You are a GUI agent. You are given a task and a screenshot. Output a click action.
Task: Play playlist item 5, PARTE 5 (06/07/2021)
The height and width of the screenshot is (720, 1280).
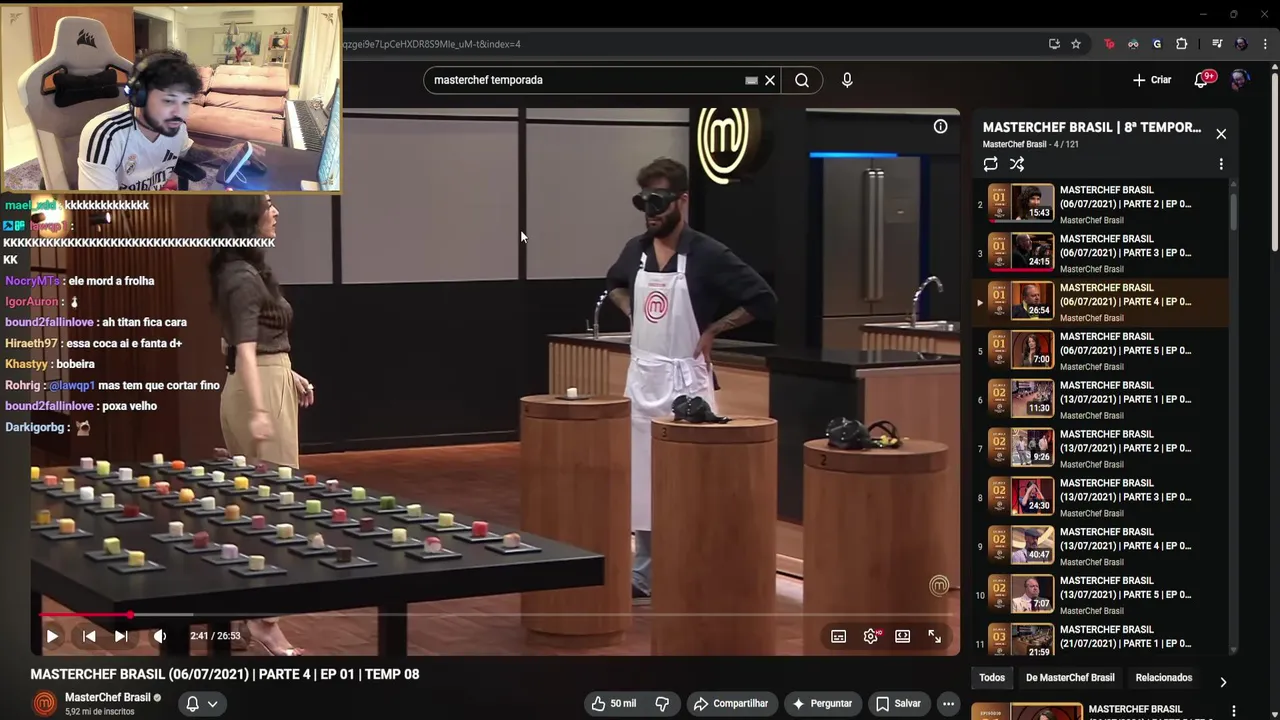[x=1100, y=351]
